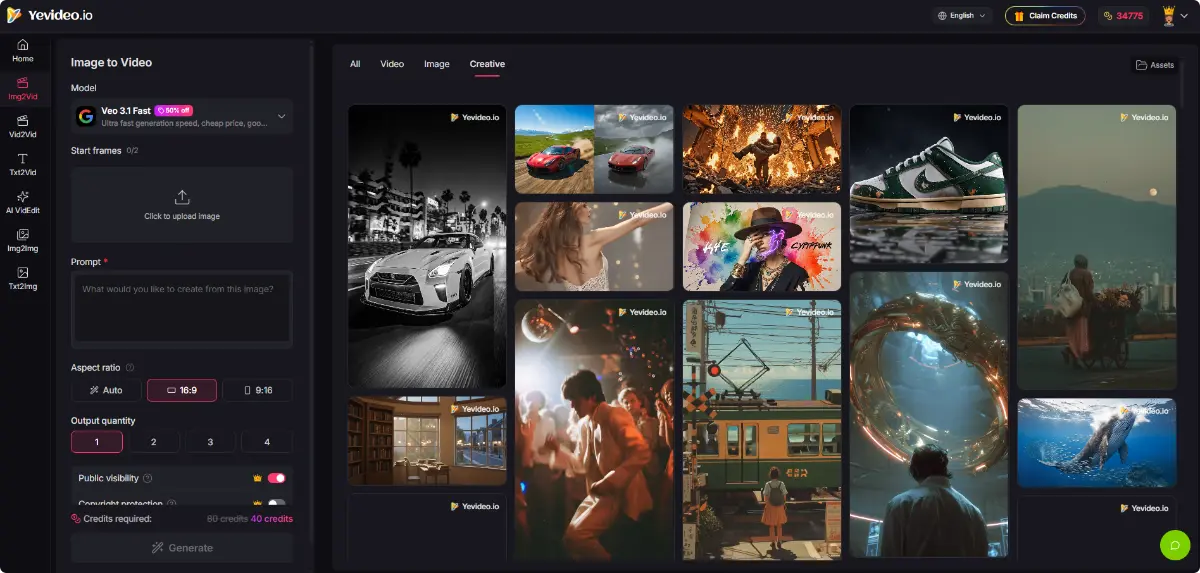Open the library room thumbnail
The height and width of the screenshot is (573, 1200).
[x=427, y=441]
